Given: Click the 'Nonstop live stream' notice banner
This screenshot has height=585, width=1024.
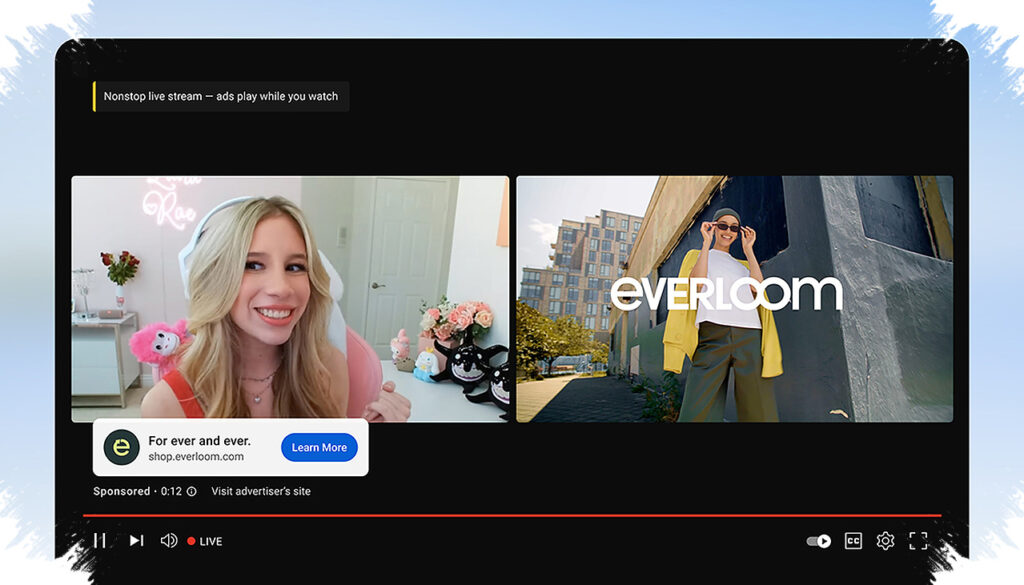Looking at the screenshot, I should (x=221, y=97).
